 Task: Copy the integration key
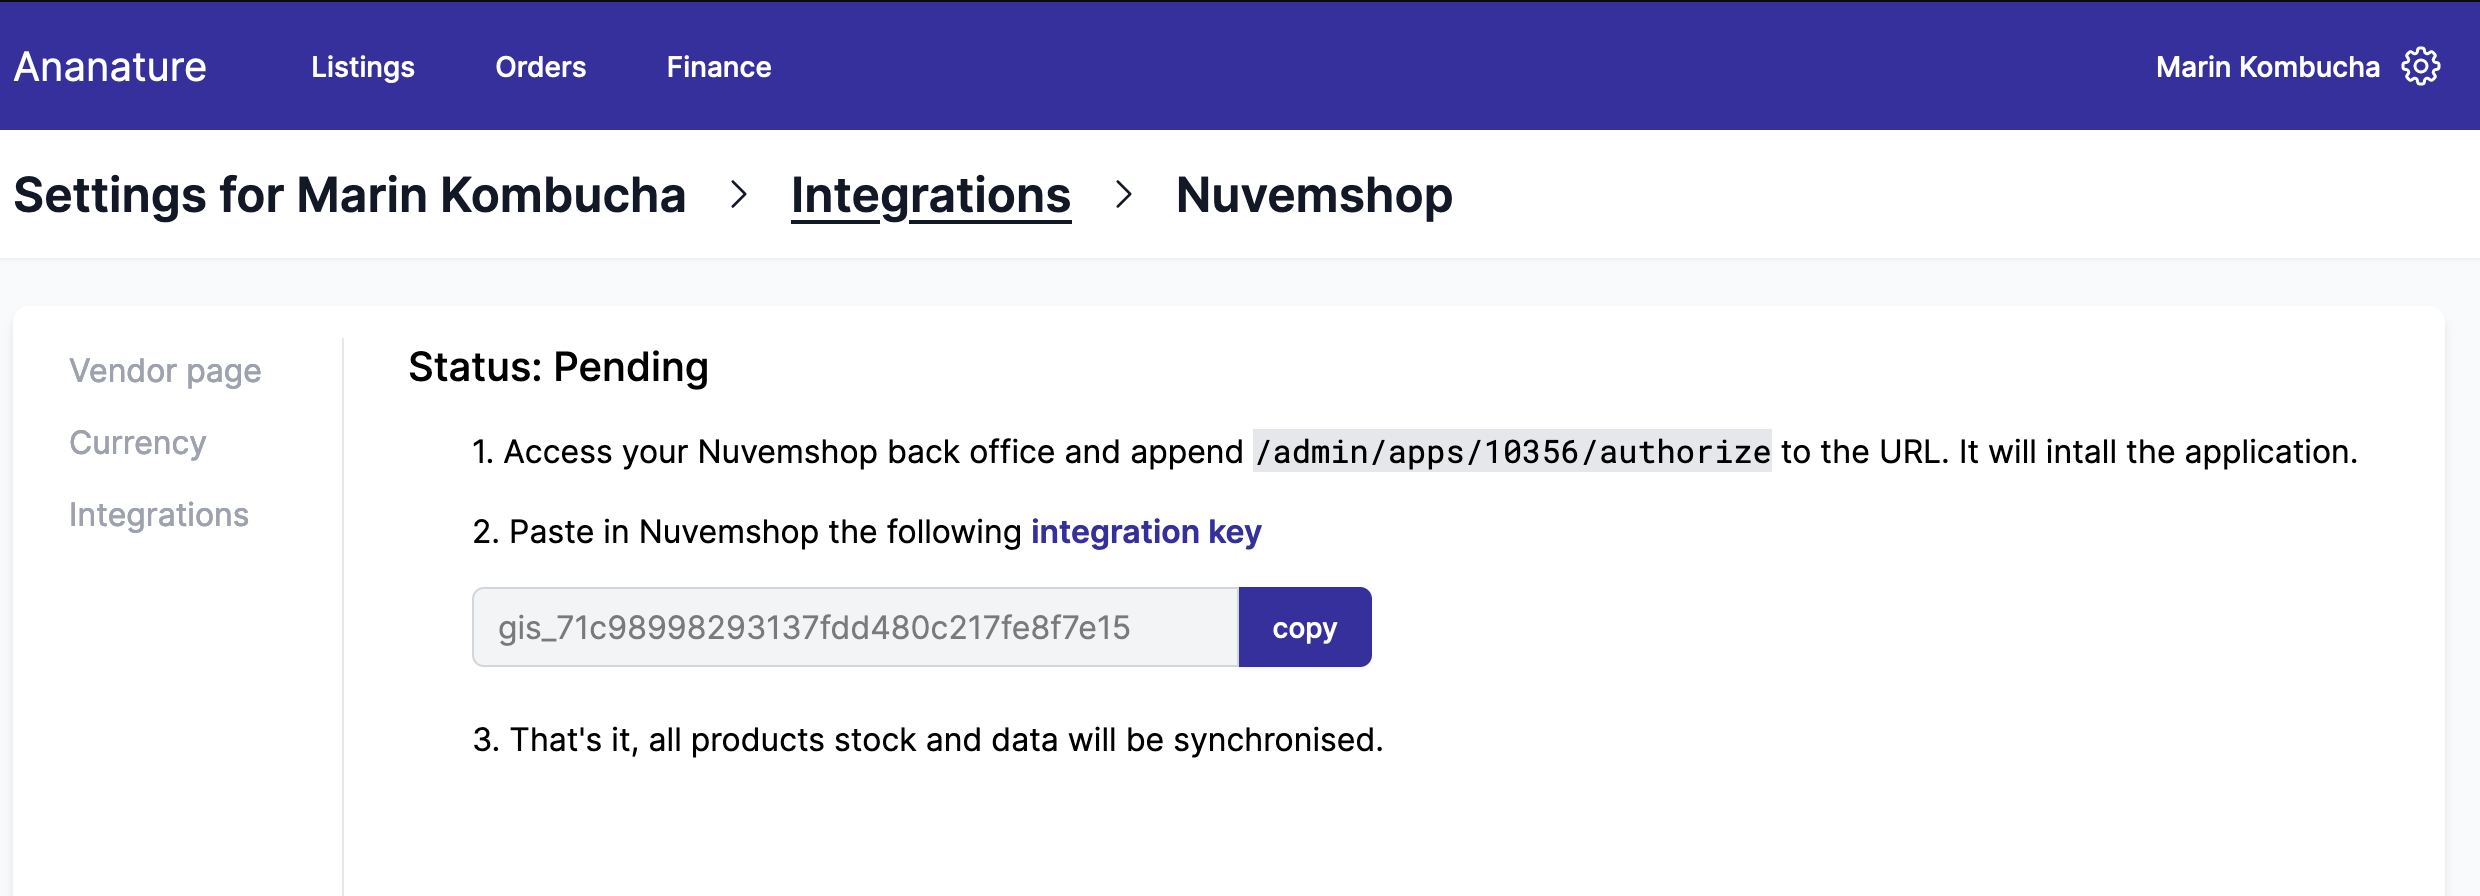[x=1305, y=627]
